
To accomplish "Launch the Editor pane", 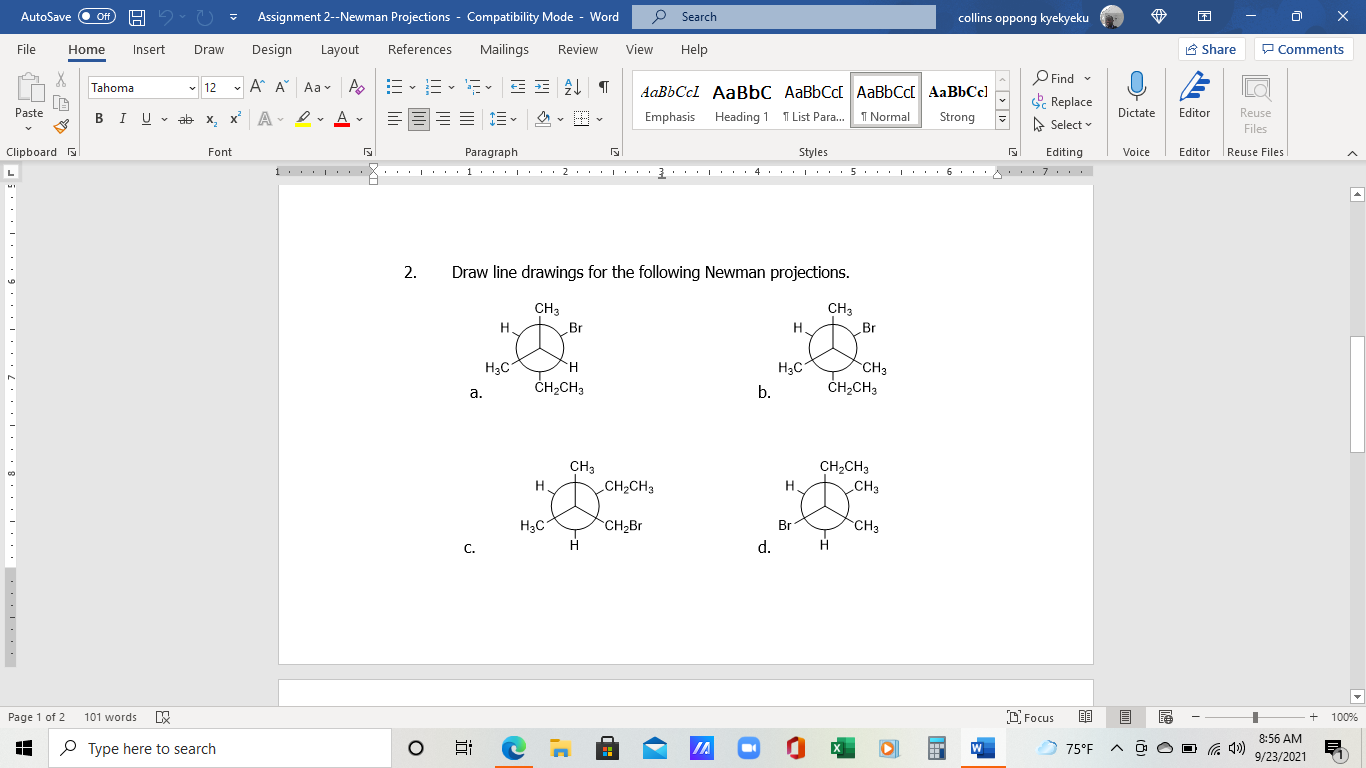I will click(1194, 98).
